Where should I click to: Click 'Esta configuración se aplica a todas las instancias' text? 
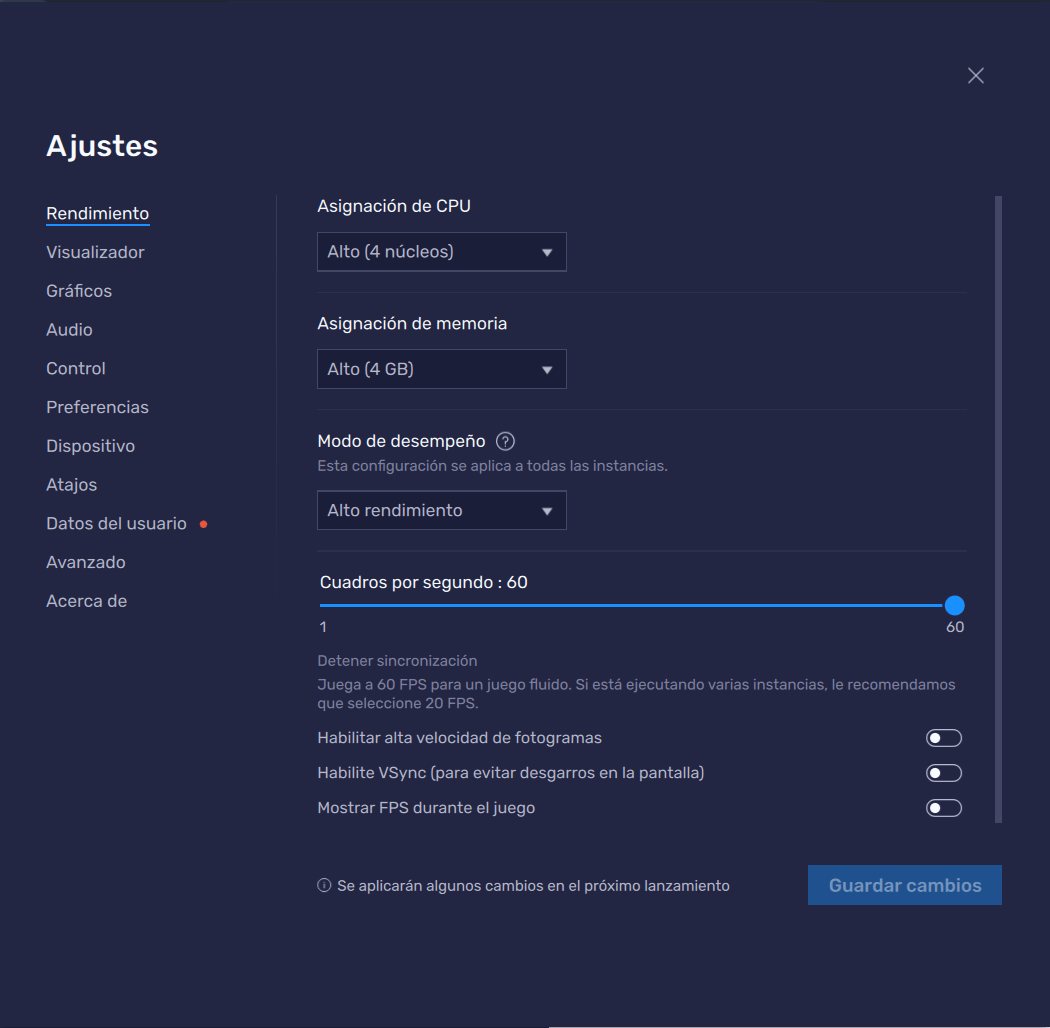492,466
